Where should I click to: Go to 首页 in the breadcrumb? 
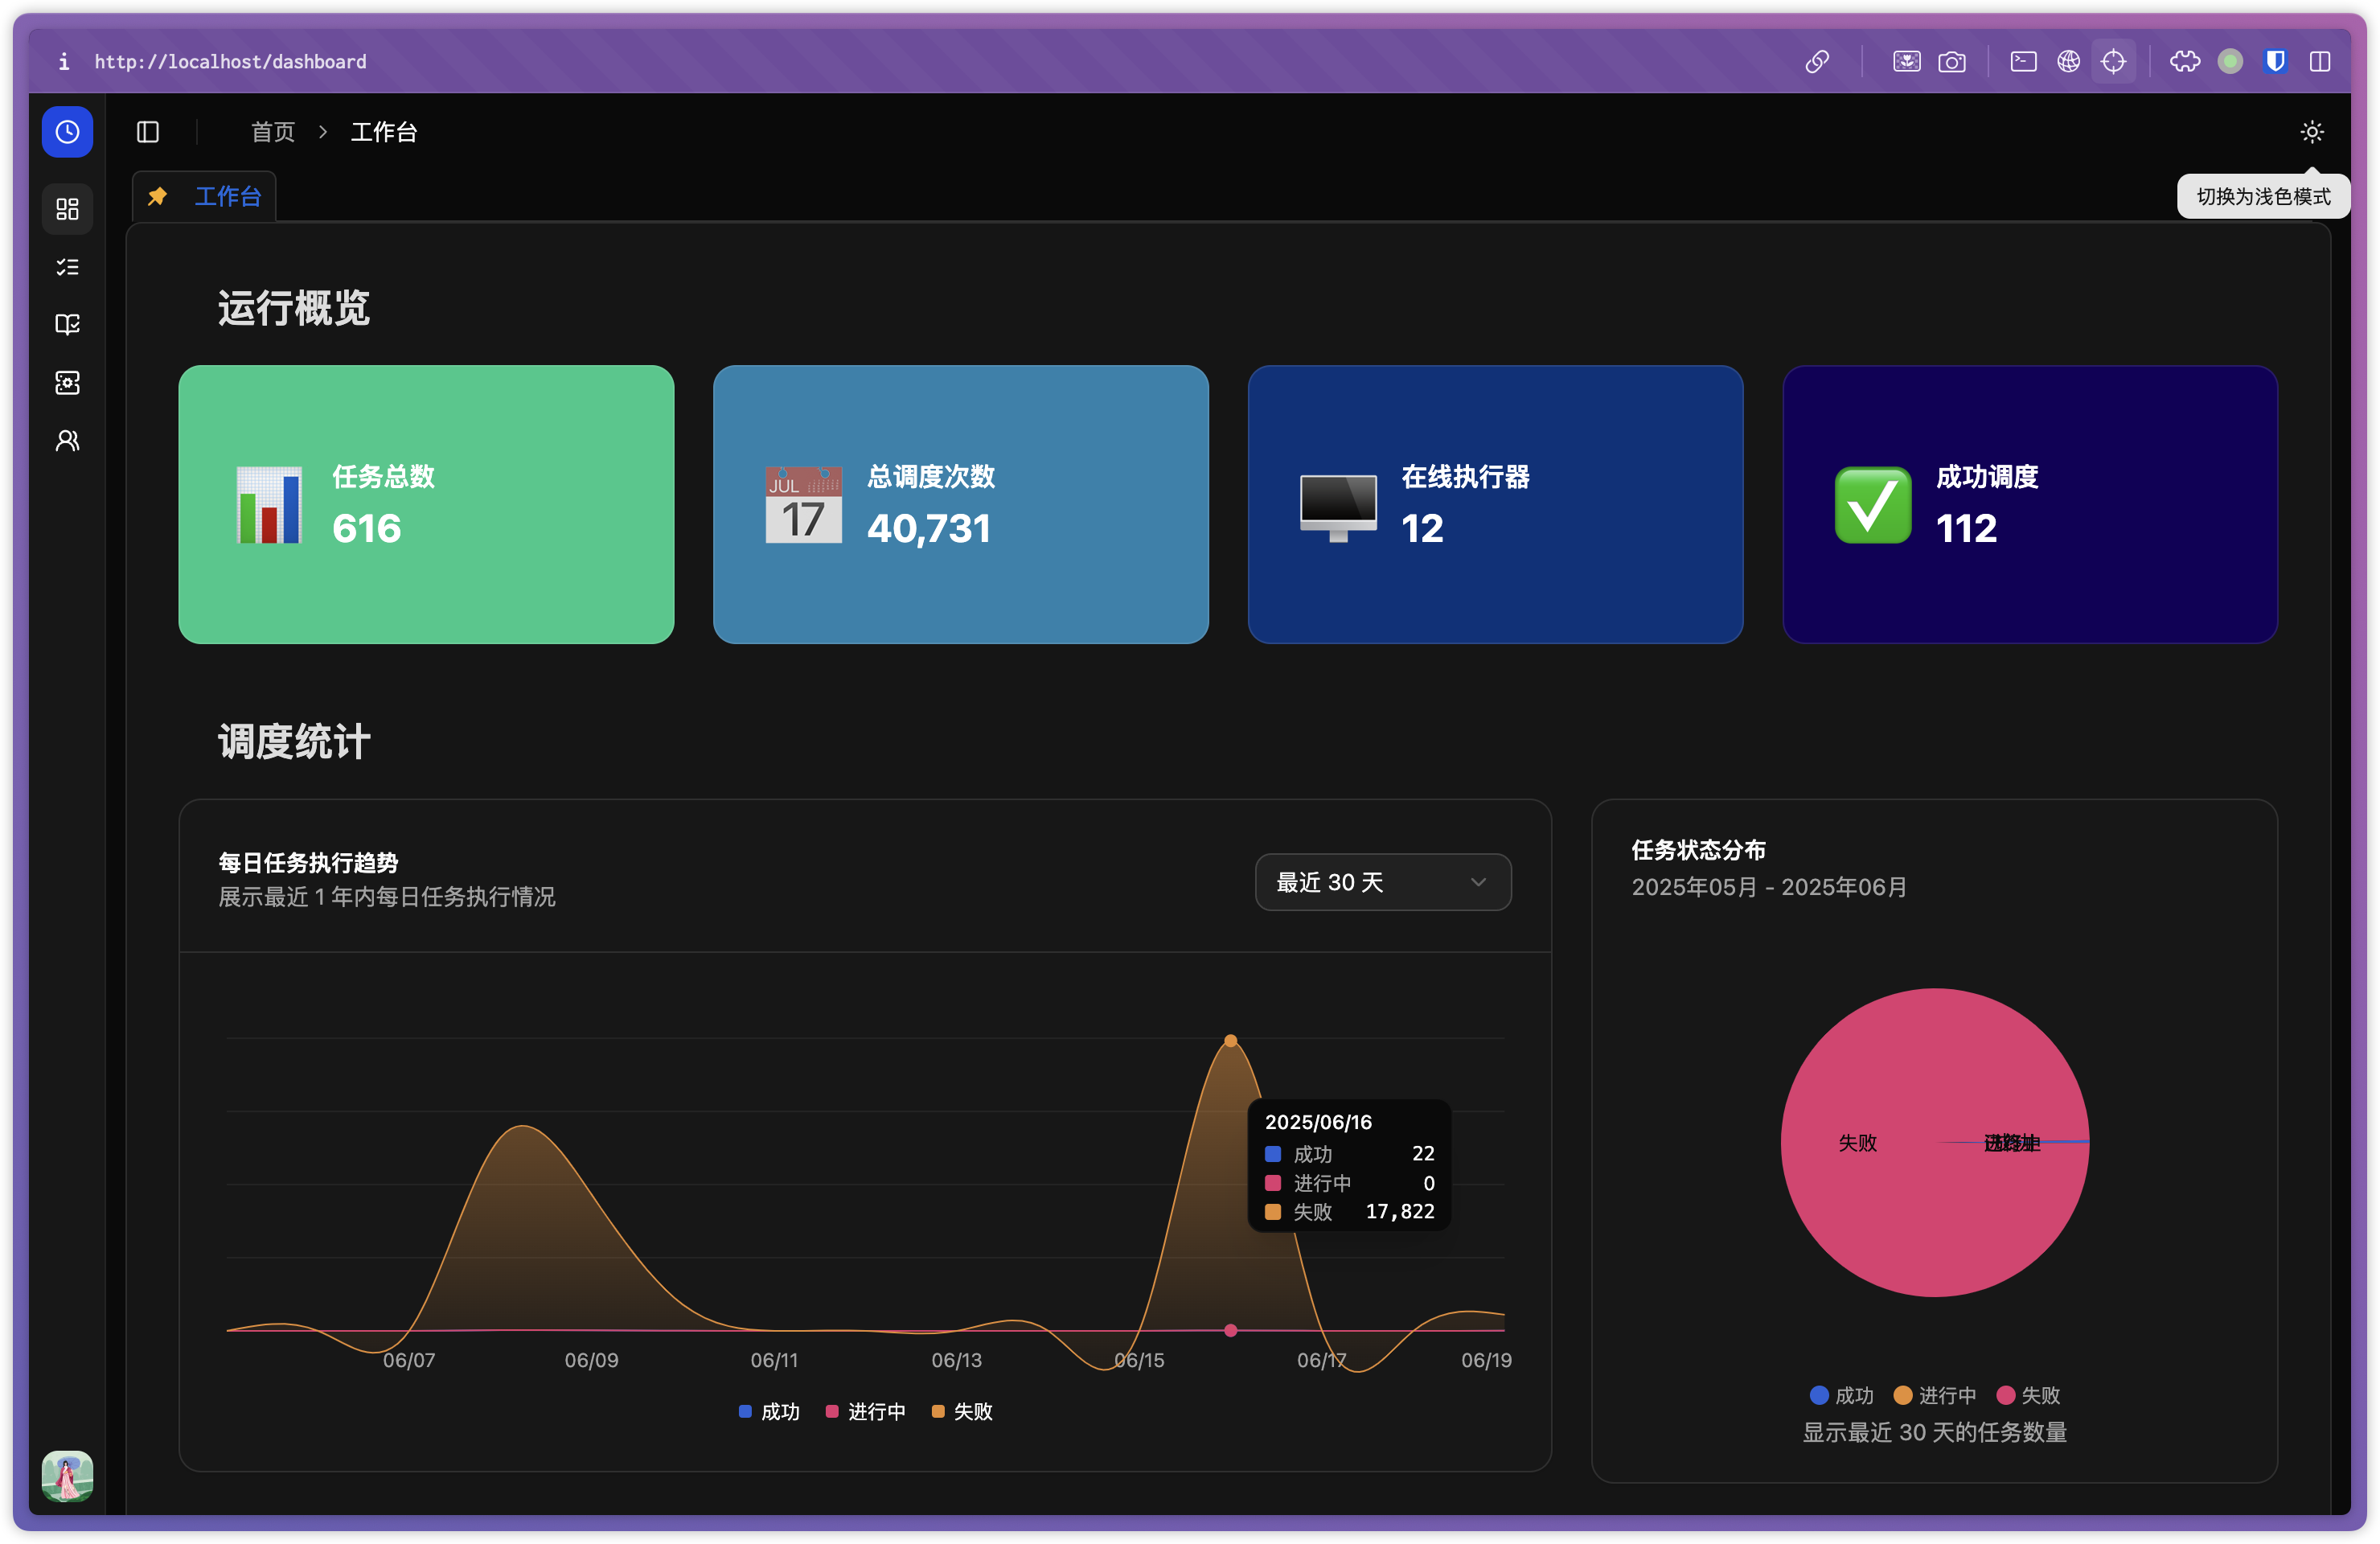click(x=272, y=132)
